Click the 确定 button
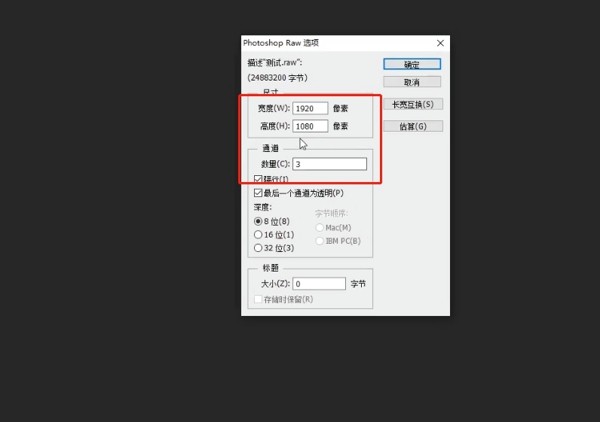This screenshot has width=600, height=422. click(412, 64)
